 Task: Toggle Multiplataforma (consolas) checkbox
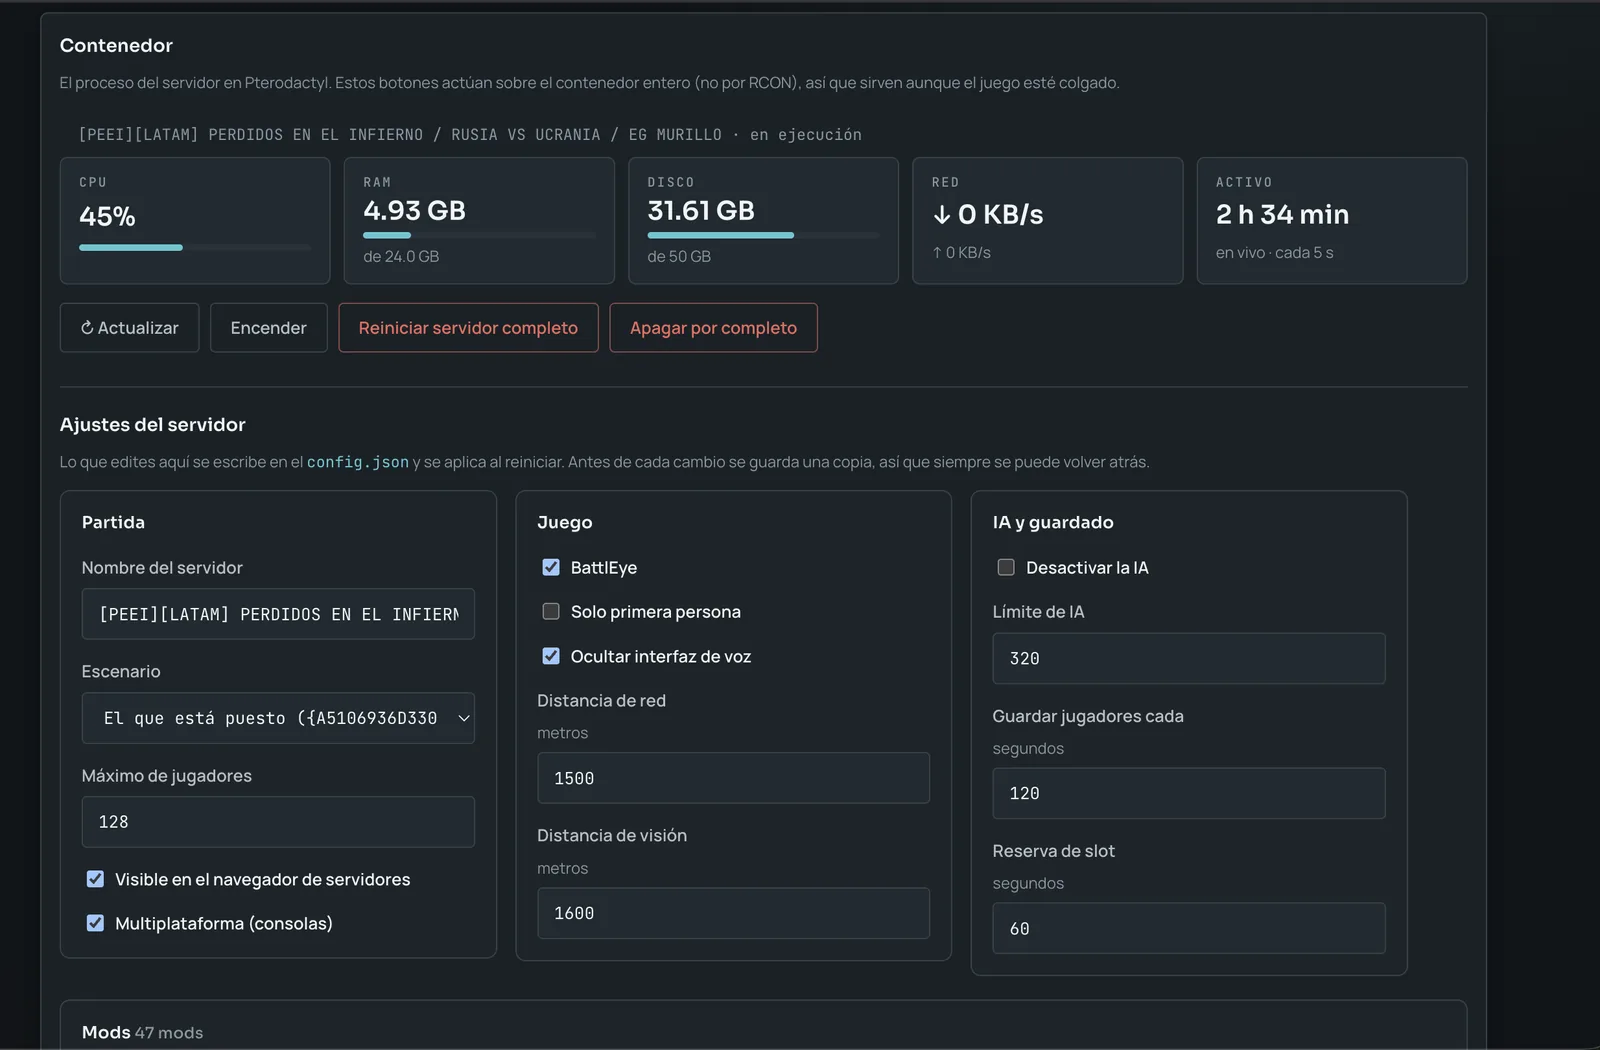(95, 923)
